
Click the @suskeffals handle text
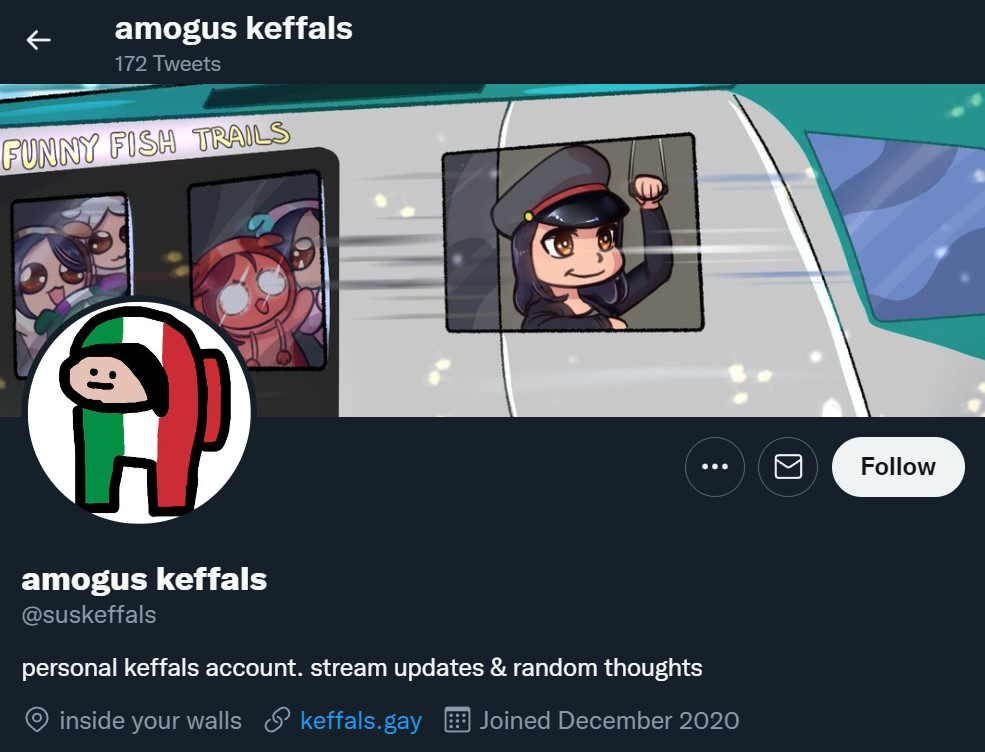pyautogui.click(x=89, y=614)
